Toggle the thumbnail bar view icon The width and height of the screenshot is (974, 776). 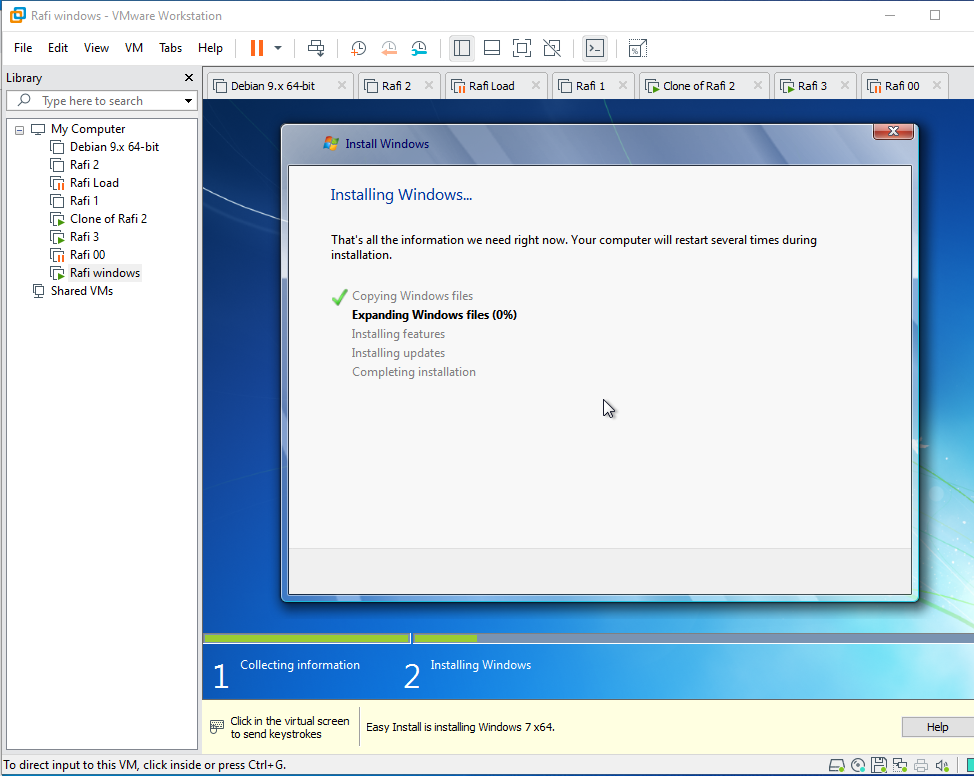(492, 48)
